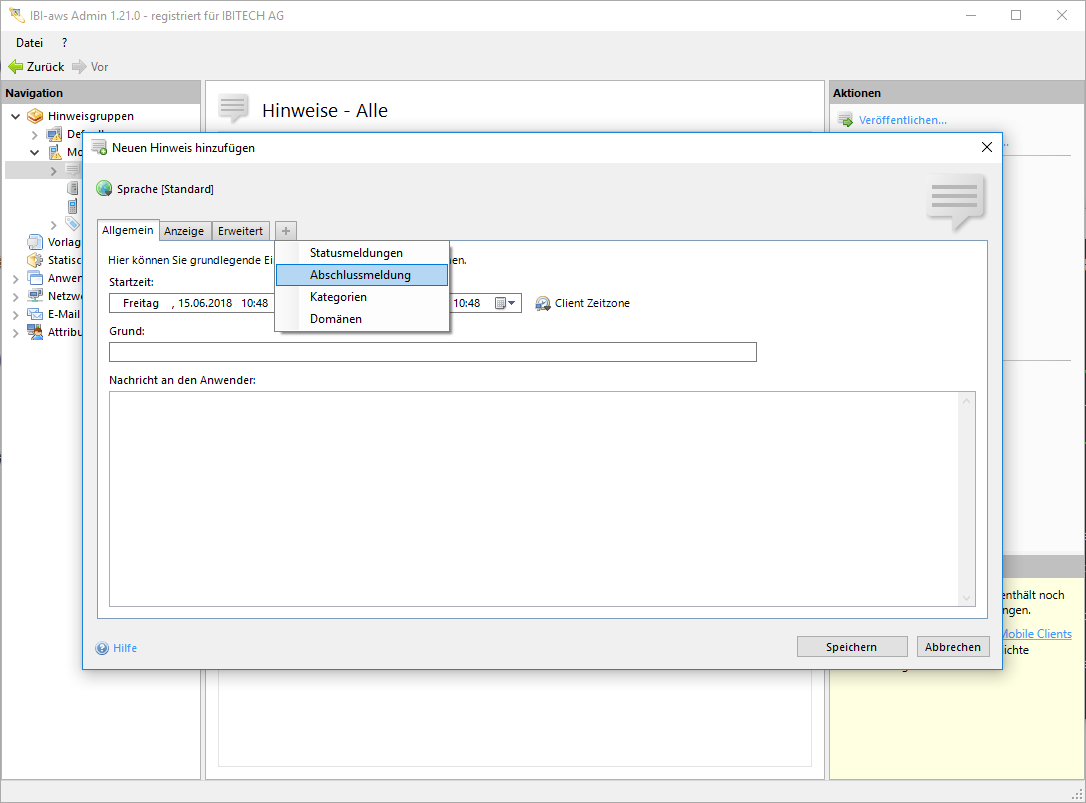Click the Client Zeitzone clock icon
Viewport: 1086px width, 803px height.
point(543,303)
